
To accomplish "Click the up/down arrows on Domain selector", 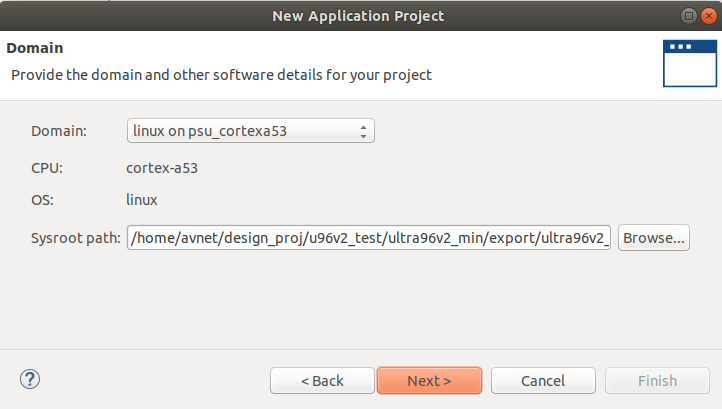I will pyautogui.click(x=363, y=131).
